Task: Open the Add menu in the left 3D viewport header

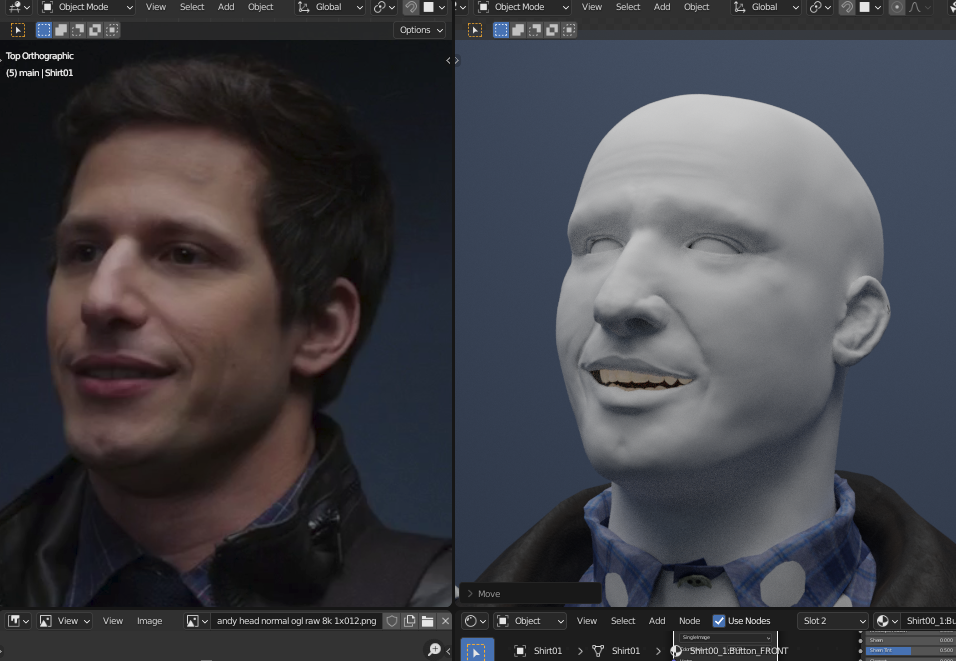Action: [226, 7]
